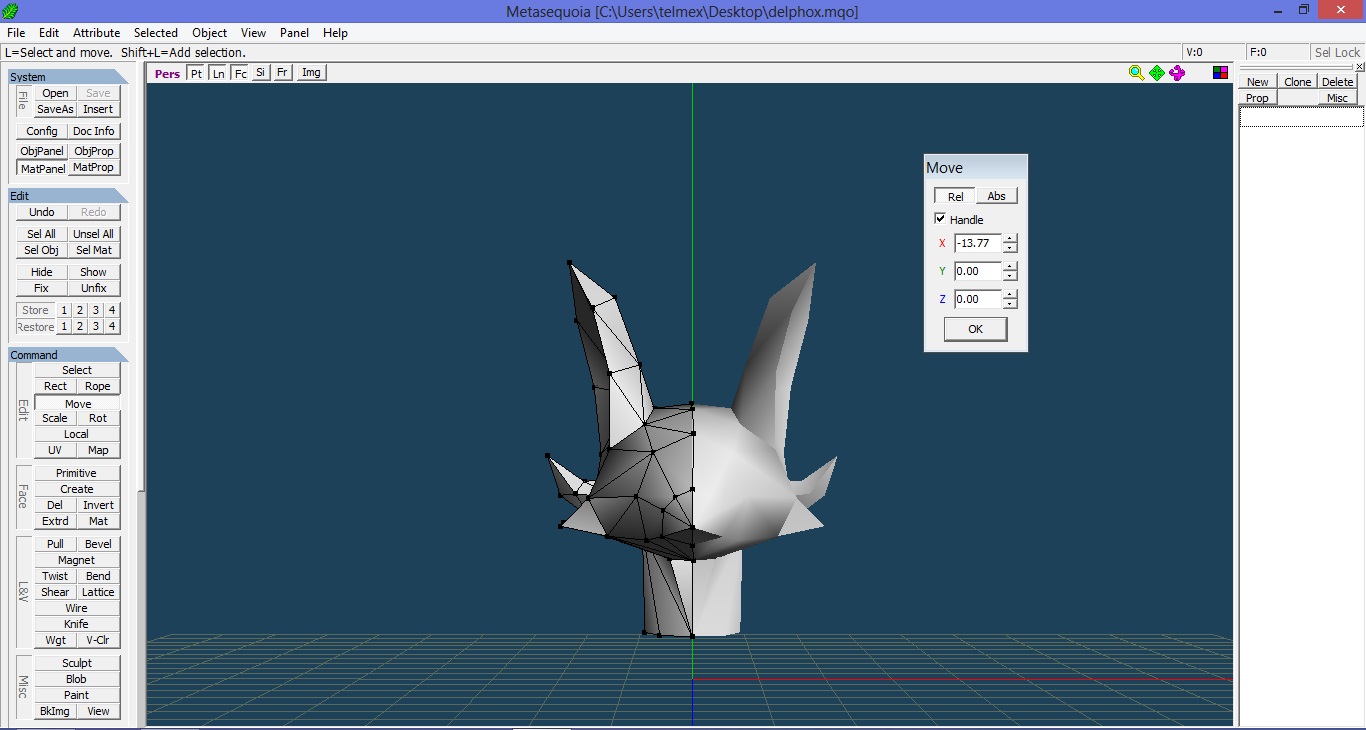Choose the Bevel command
This screenshot has width=1366, height=730.
coord(98,544)
